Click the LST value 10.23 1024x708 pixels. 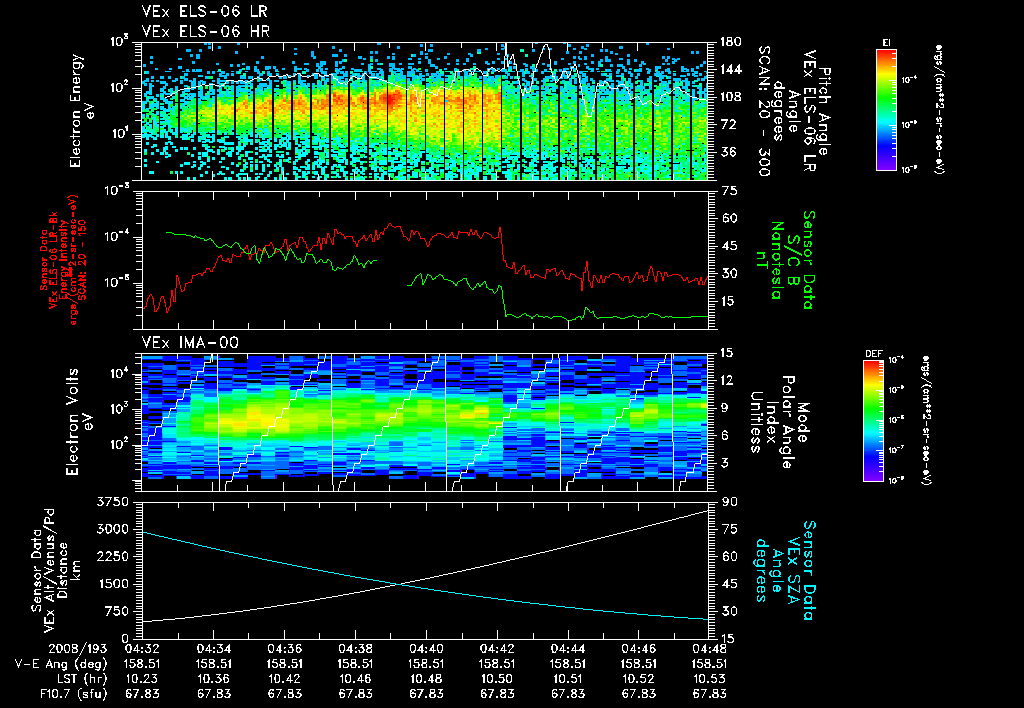pyautogui.click(x=142, y=679)
